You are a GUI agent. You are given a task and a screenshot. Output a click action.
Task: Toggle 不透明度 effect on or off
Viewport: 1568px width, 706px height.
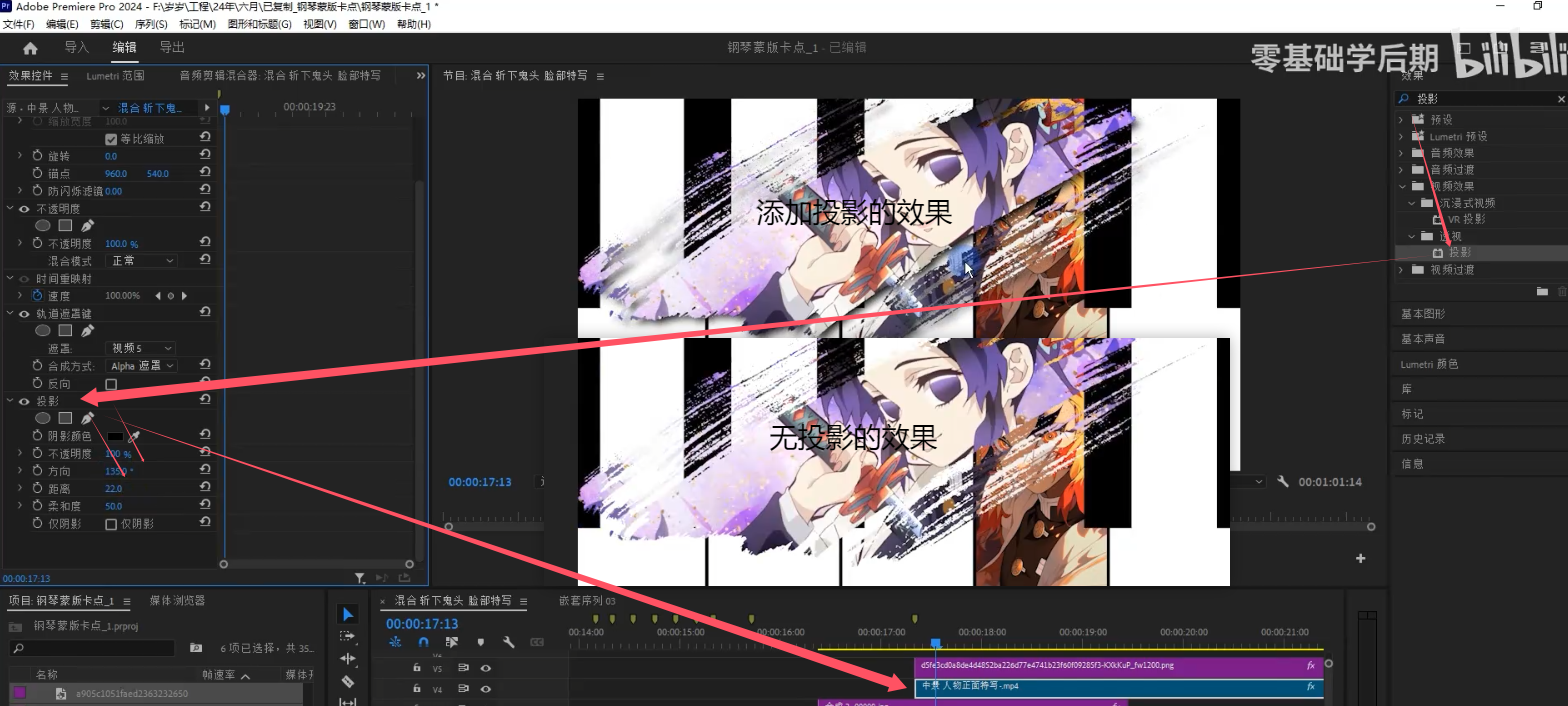tap(24, 209)
